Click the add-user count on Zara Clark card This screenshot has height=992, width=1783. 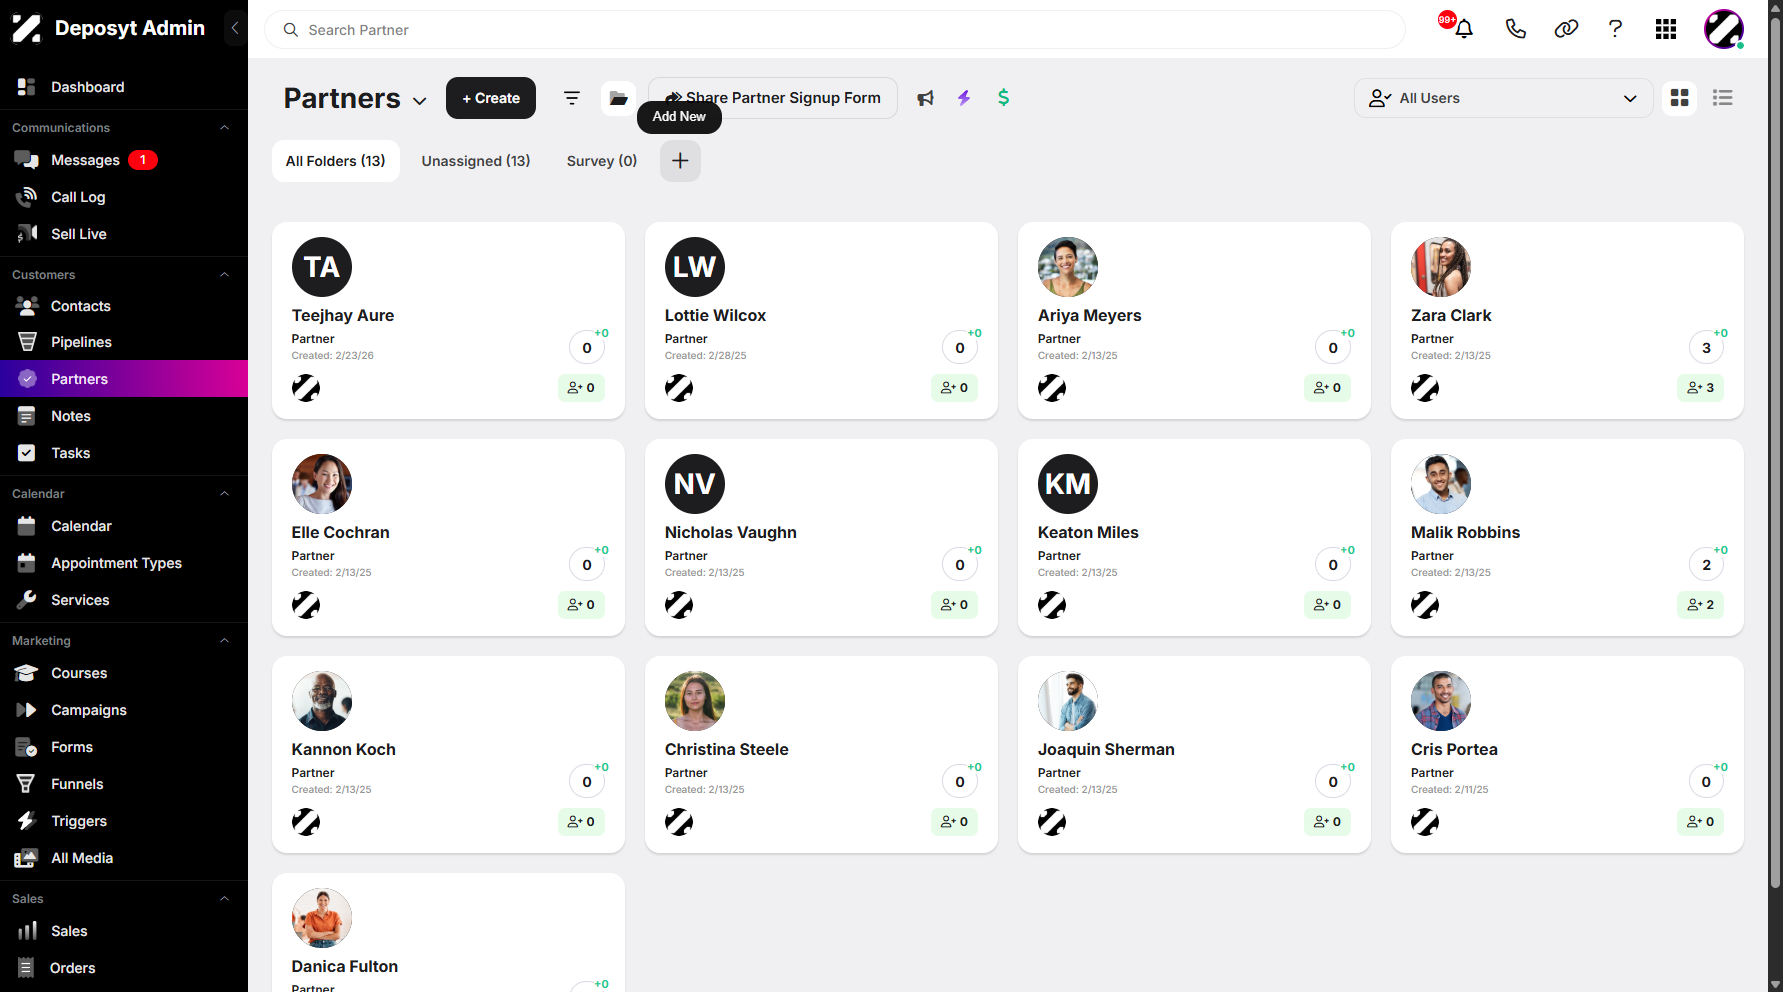click(x=1700, y=388)
